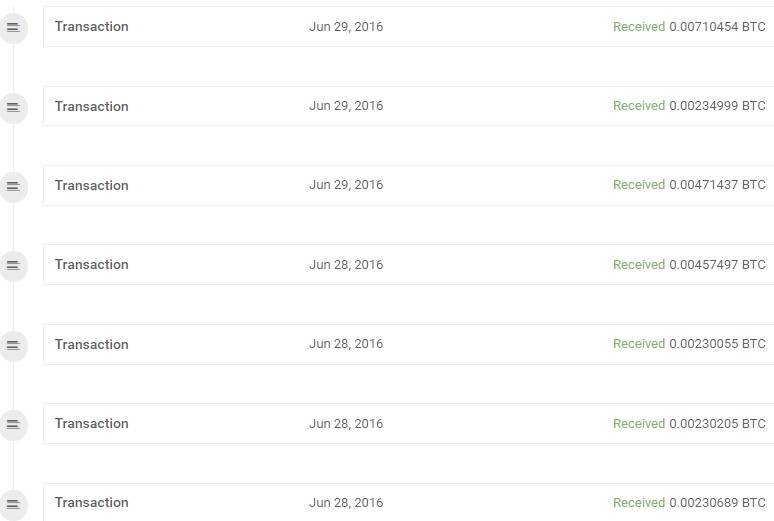Click the list icon beside the 0.00230689 BTC transaction
This screenshot has width=774, height=521.
pyautogui.click(x=13, y=504)
